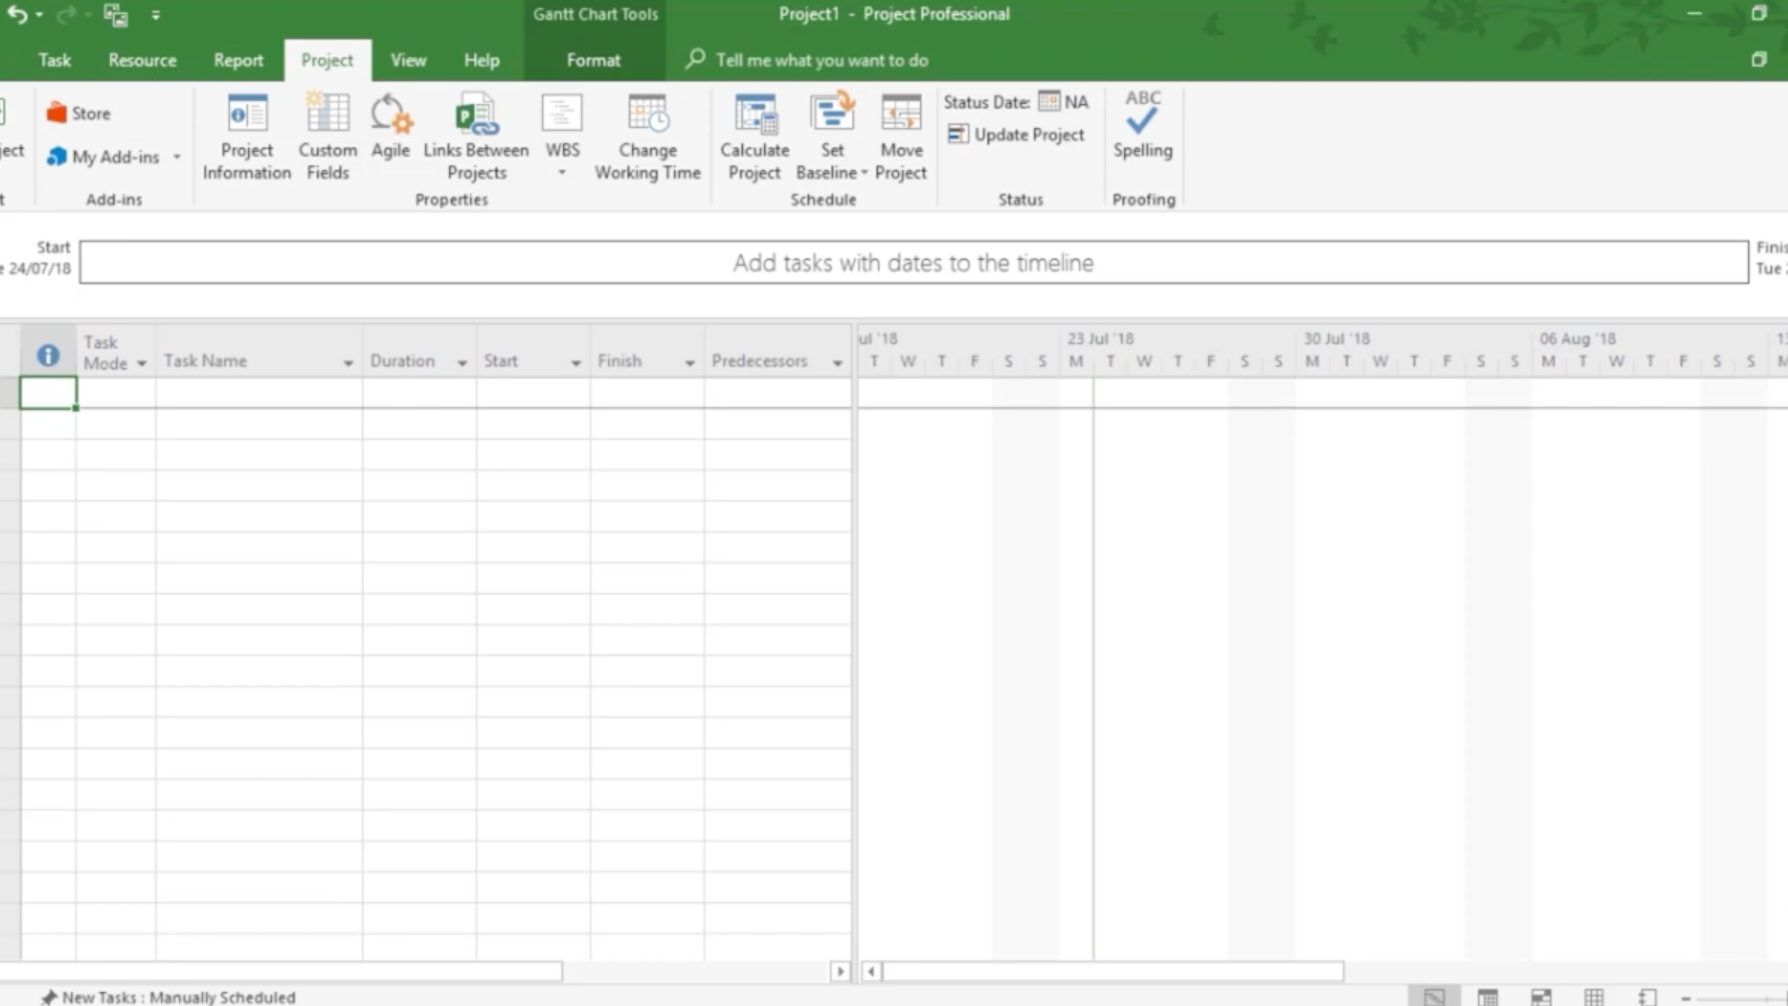This screenshot has height=1006, width=1788.
Task: Open Task Name column filter arrow
Action: [348, 363]
